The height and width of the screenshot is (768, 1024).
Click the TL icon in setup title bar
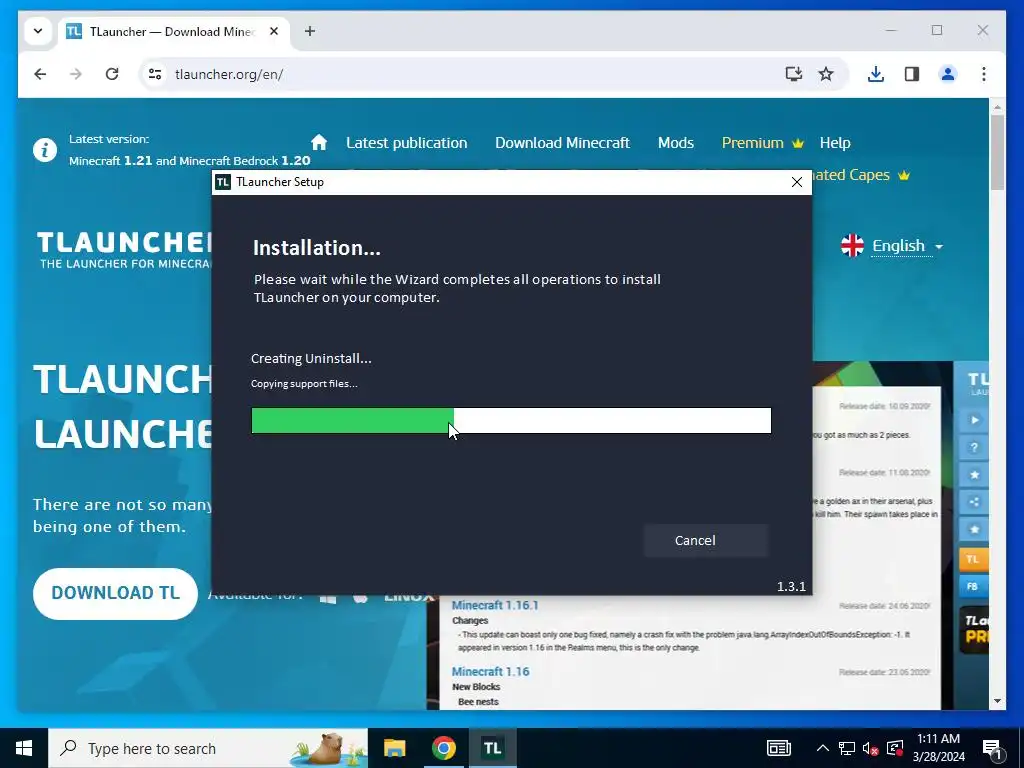point(223,182)
